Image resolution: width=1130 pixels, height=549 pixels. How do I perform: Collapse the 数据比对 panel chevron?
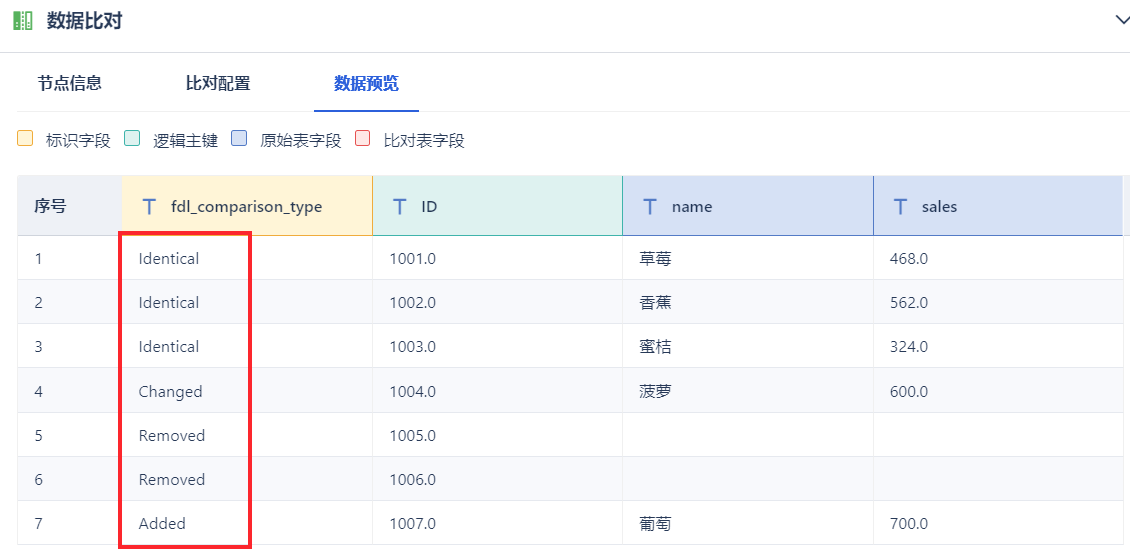click(1121, 20)
